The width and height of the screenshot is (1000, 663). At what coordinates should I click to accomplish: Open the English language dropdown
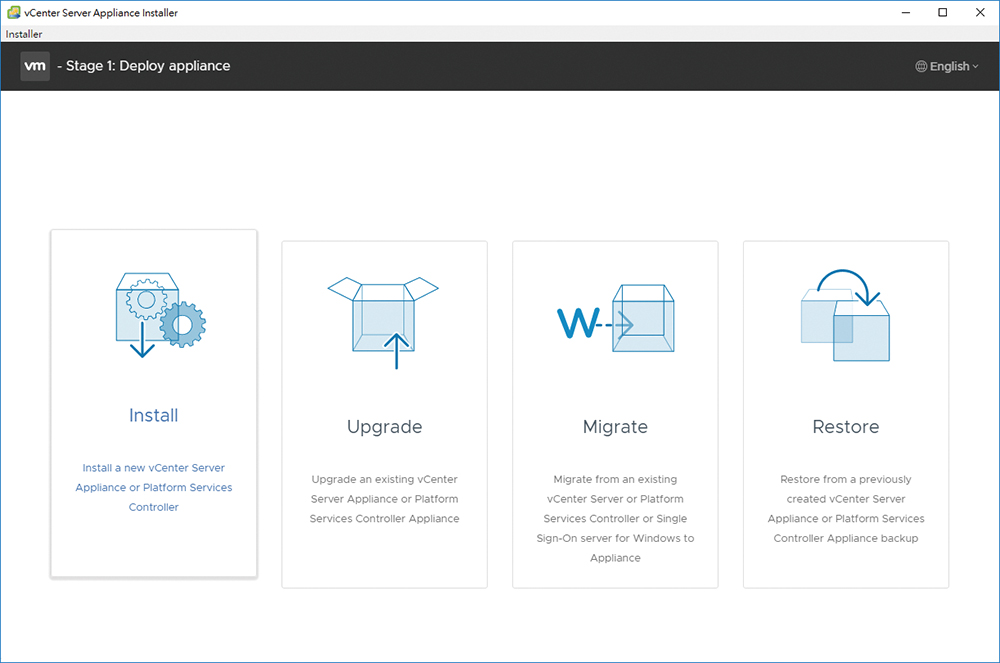[947, 66]
